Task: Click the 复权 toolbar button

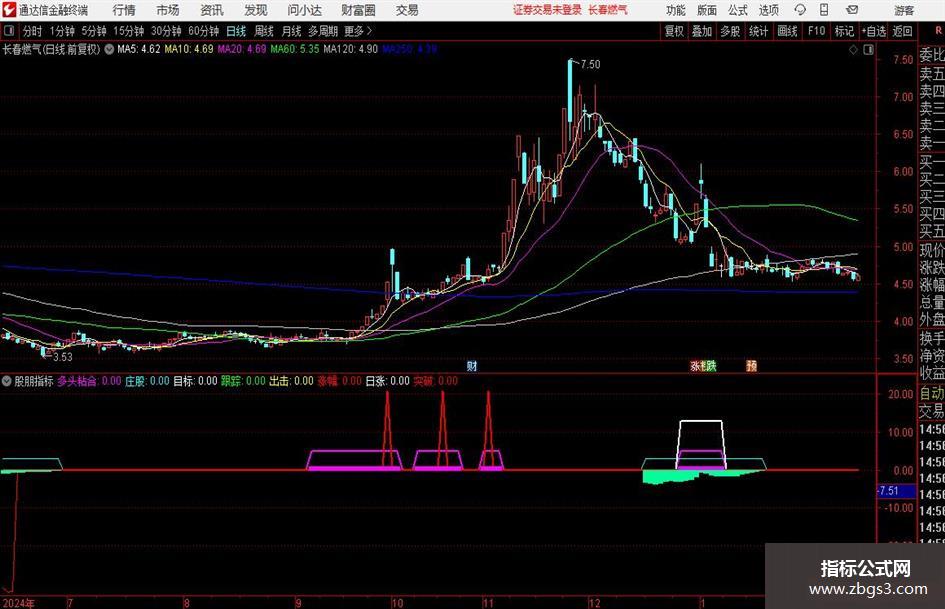Action: [674, 31]
